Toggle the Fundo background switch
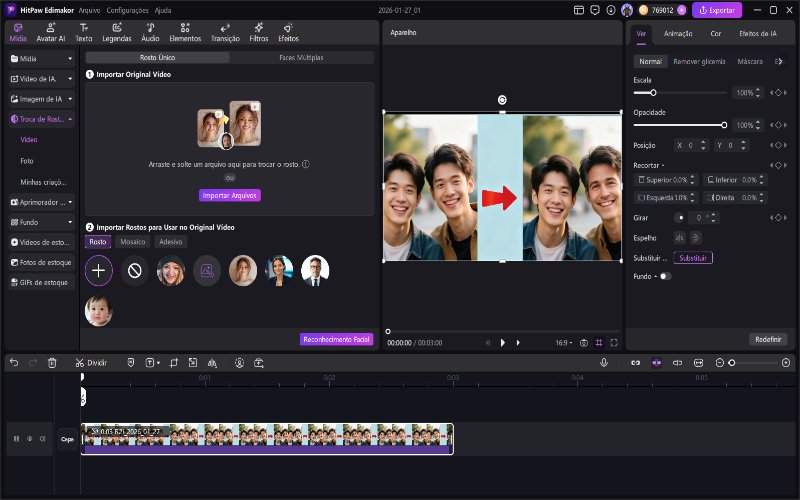 pos(665,276)
